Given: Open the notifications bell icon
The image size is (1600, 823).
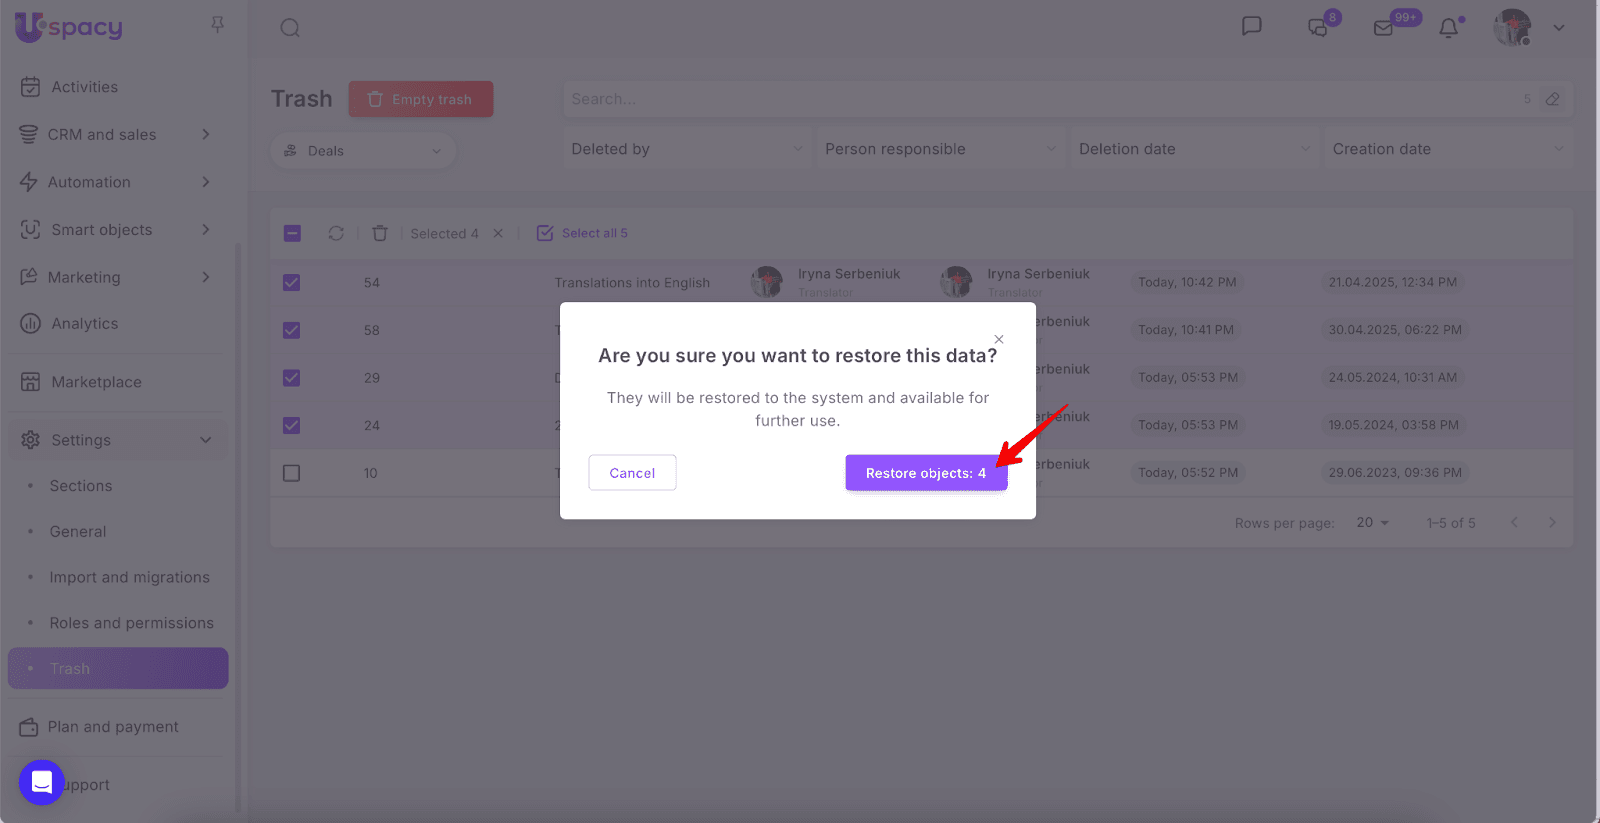Looking at the screenshot, I should tap(1448, 28).
